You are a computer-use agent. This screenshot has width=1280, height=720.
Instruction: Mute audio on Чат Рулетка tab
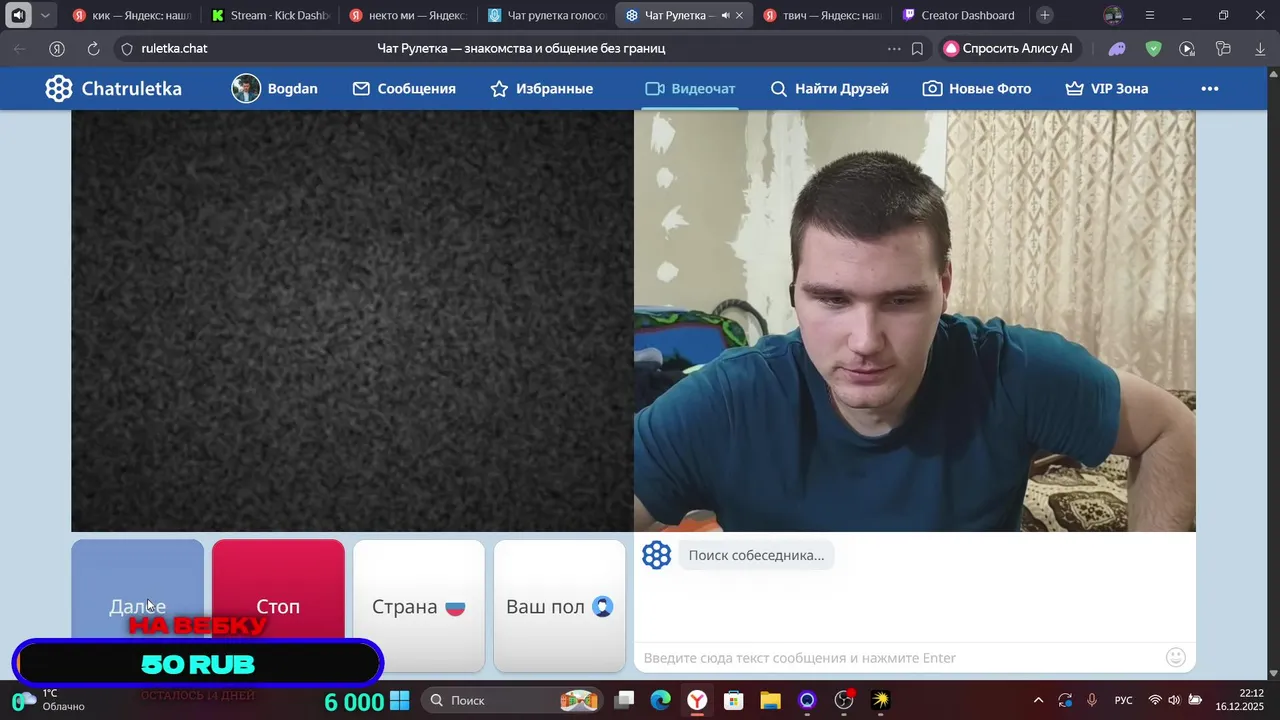coord(726,15)
